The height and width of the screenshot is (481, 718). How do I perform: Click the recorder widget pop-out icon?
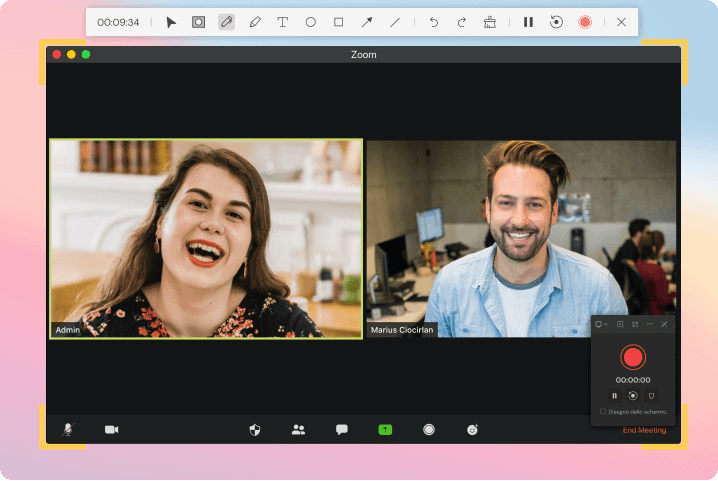click(635, 324)
